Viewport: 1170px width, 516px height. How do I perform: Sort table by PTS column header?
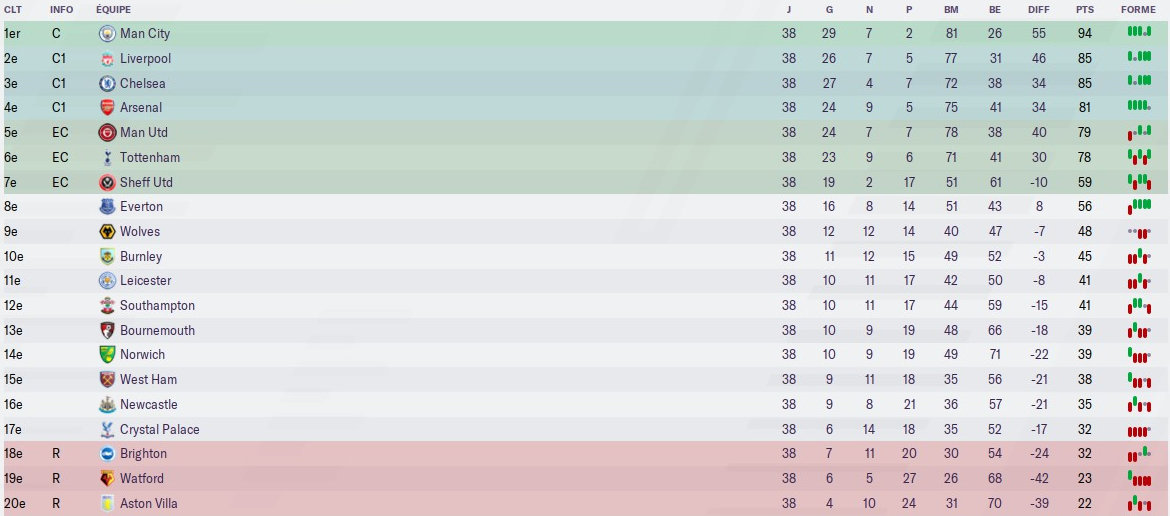tap(1085, 10)
